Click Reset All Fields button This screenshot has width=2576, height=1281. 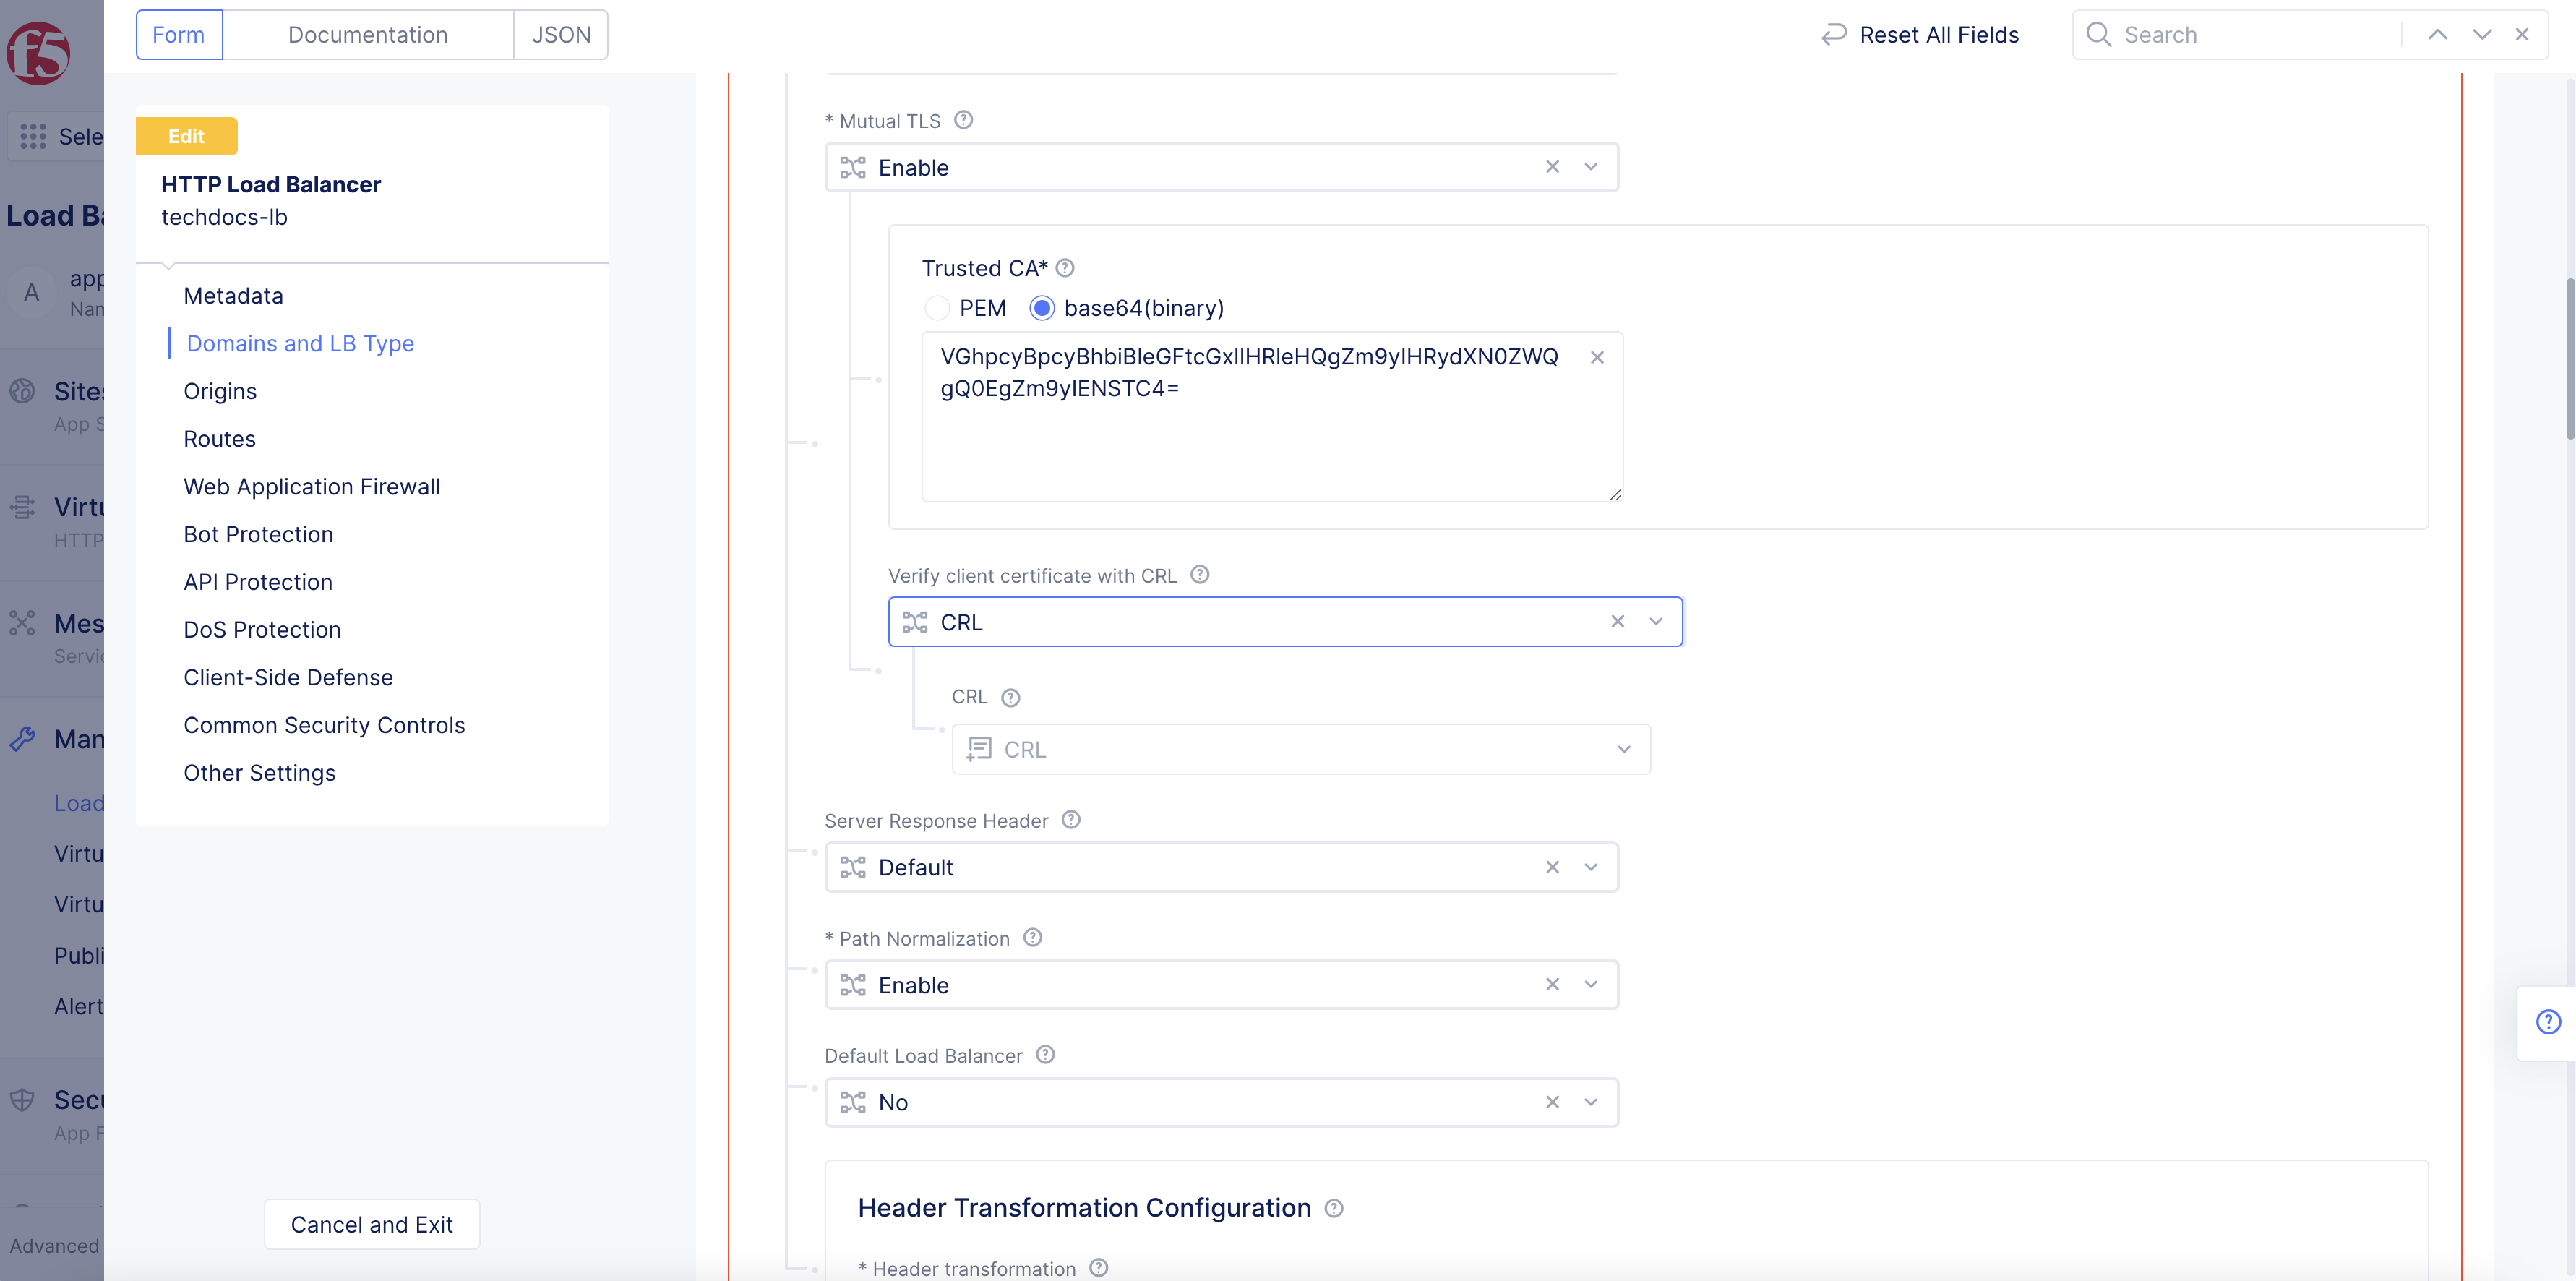[1919, 35]
